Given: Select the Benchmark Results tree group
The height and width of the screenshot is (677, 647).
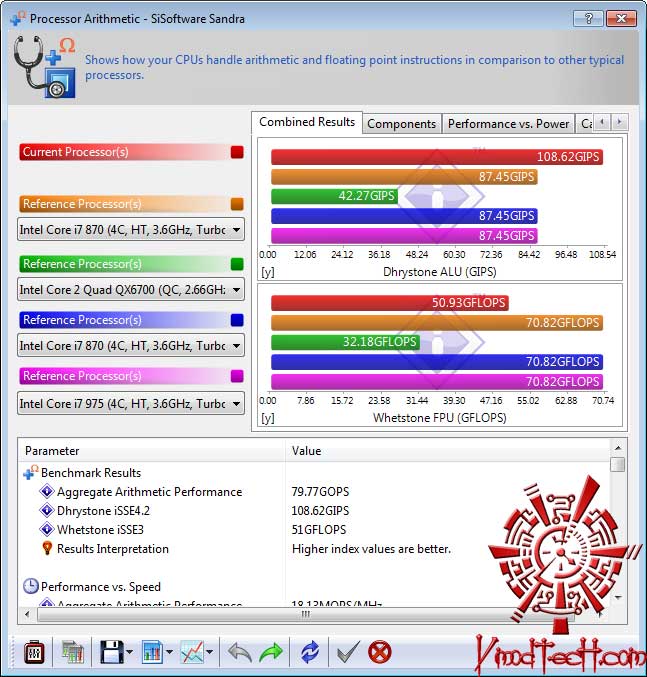Looking at the screenshot, I should [91, 473].
